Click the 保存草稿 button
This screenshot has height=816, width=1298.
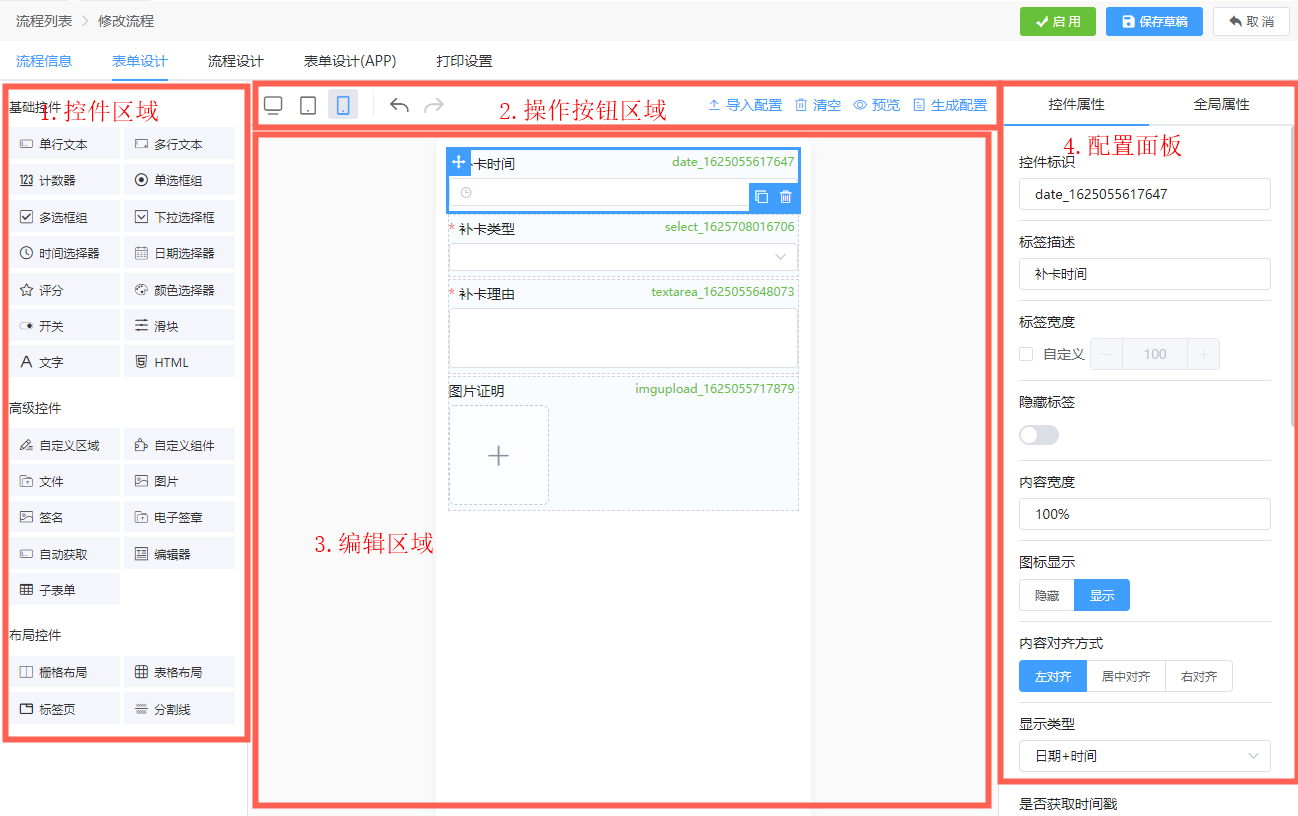pyautogui.click(x=1154, y=21)
